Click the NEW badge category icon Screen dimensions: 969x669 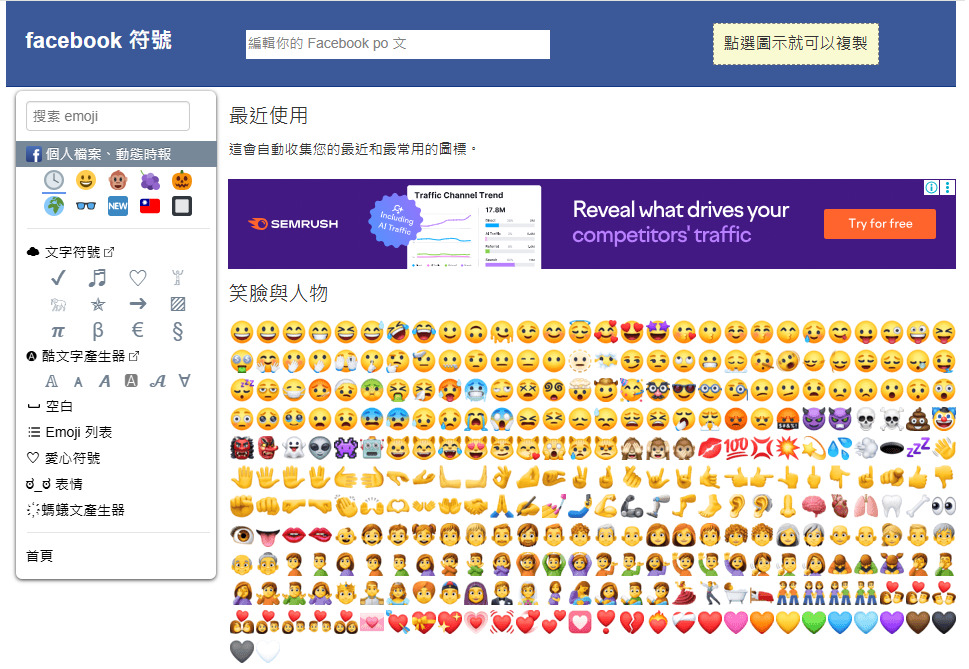point(117,206)
